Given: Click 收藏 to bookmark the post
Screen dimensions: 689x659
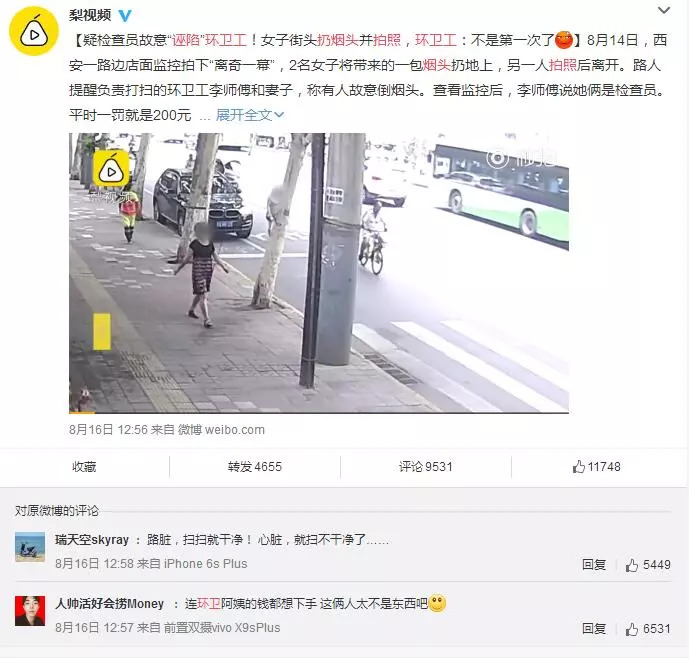Looking at the screenshot, I should coord(84,467).
